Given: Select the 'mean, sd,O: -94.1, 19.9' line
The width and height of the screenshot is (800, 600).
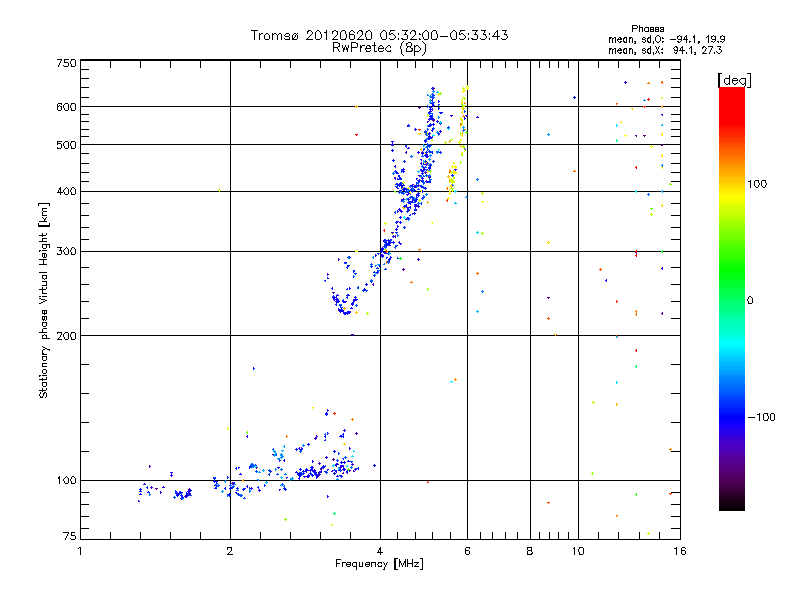Looking at the screenshot, I should 667,39.
